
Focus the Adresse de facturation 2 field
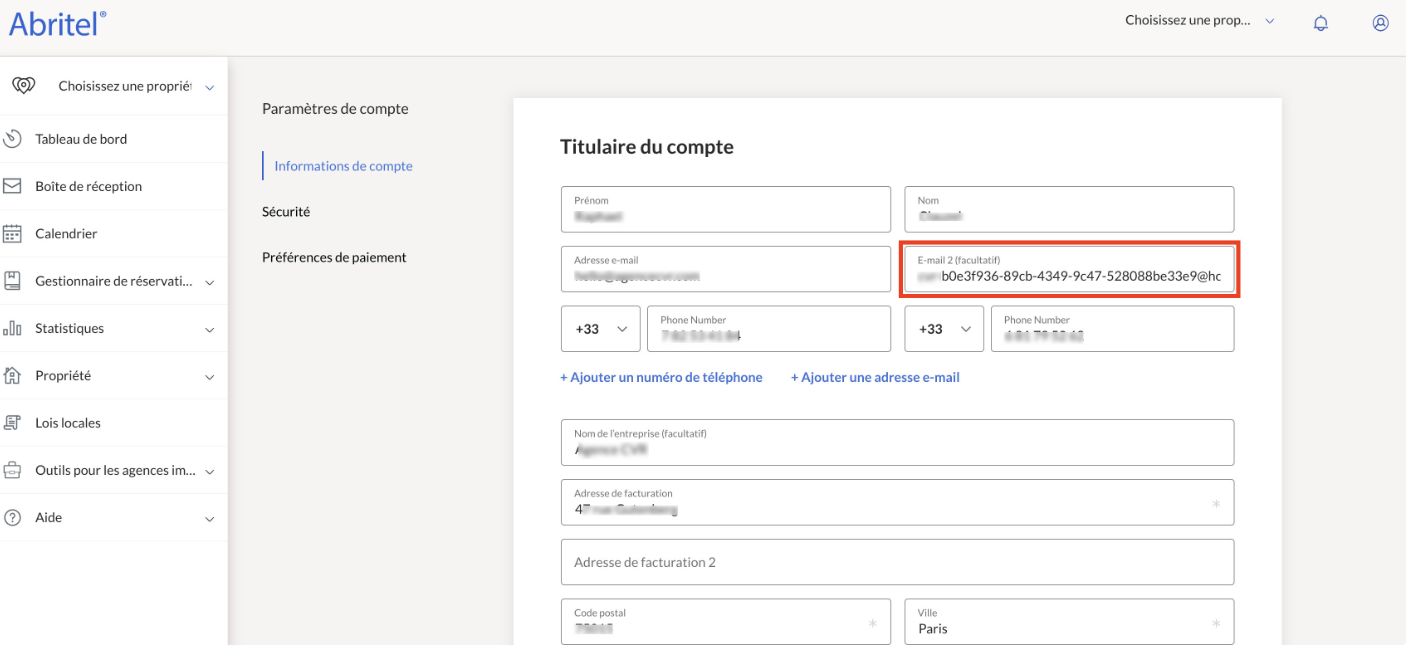[x=897, y=562]
